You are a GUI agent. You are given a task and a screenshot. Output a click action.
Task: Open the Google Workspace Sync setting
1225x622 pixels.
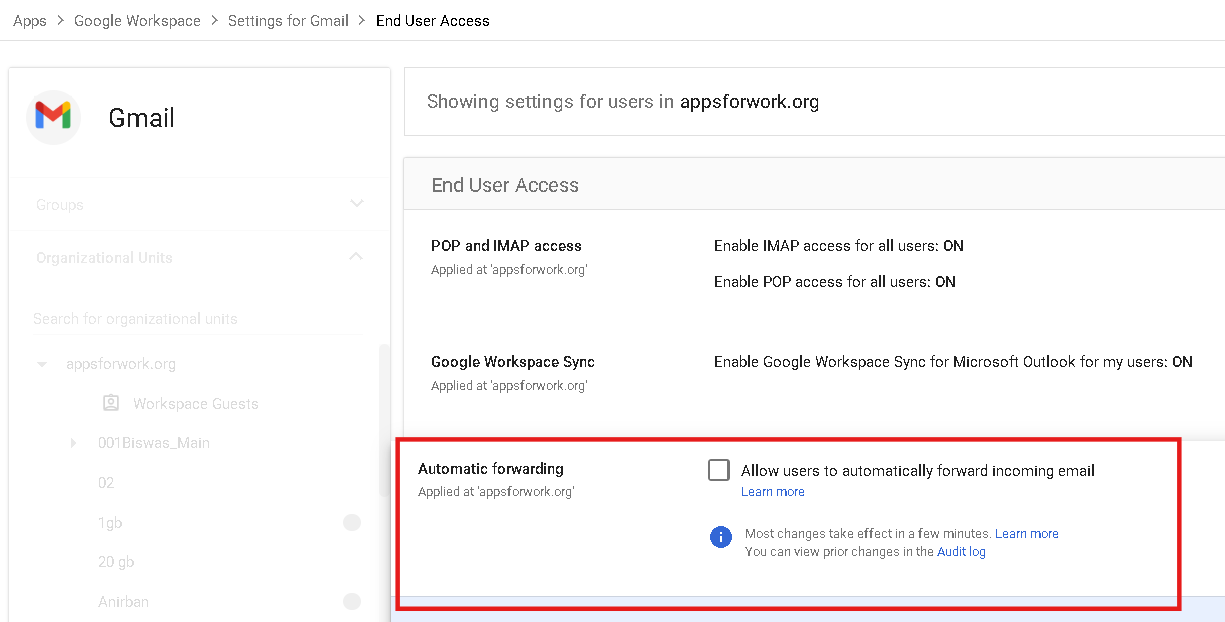click(x=513, y=362)
